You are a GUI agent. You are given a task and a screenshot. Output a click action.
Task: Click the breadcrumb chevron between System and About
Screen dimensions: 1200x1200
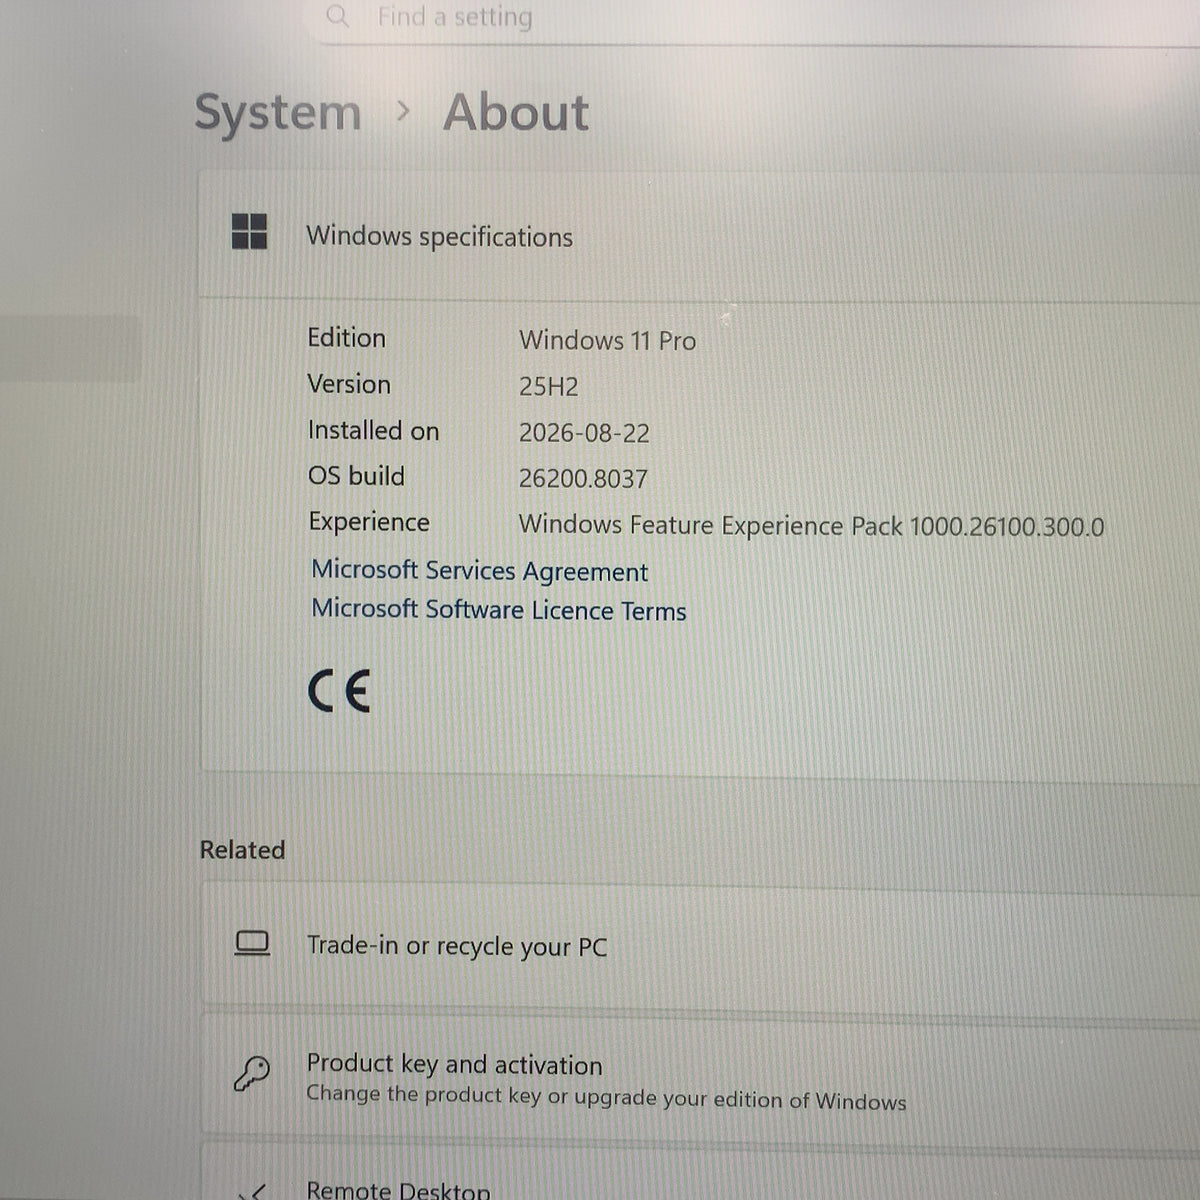click(x=402, y=113)
